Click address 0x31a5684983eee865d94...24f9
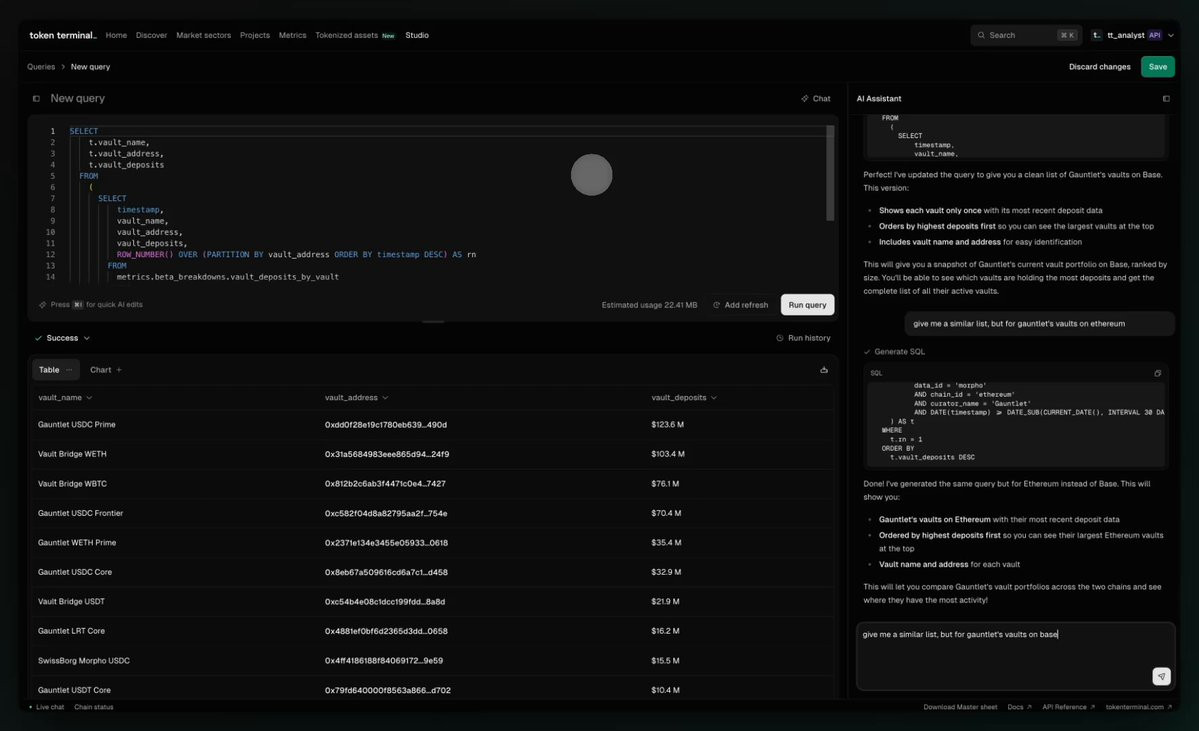 click(x=386, y=454)
